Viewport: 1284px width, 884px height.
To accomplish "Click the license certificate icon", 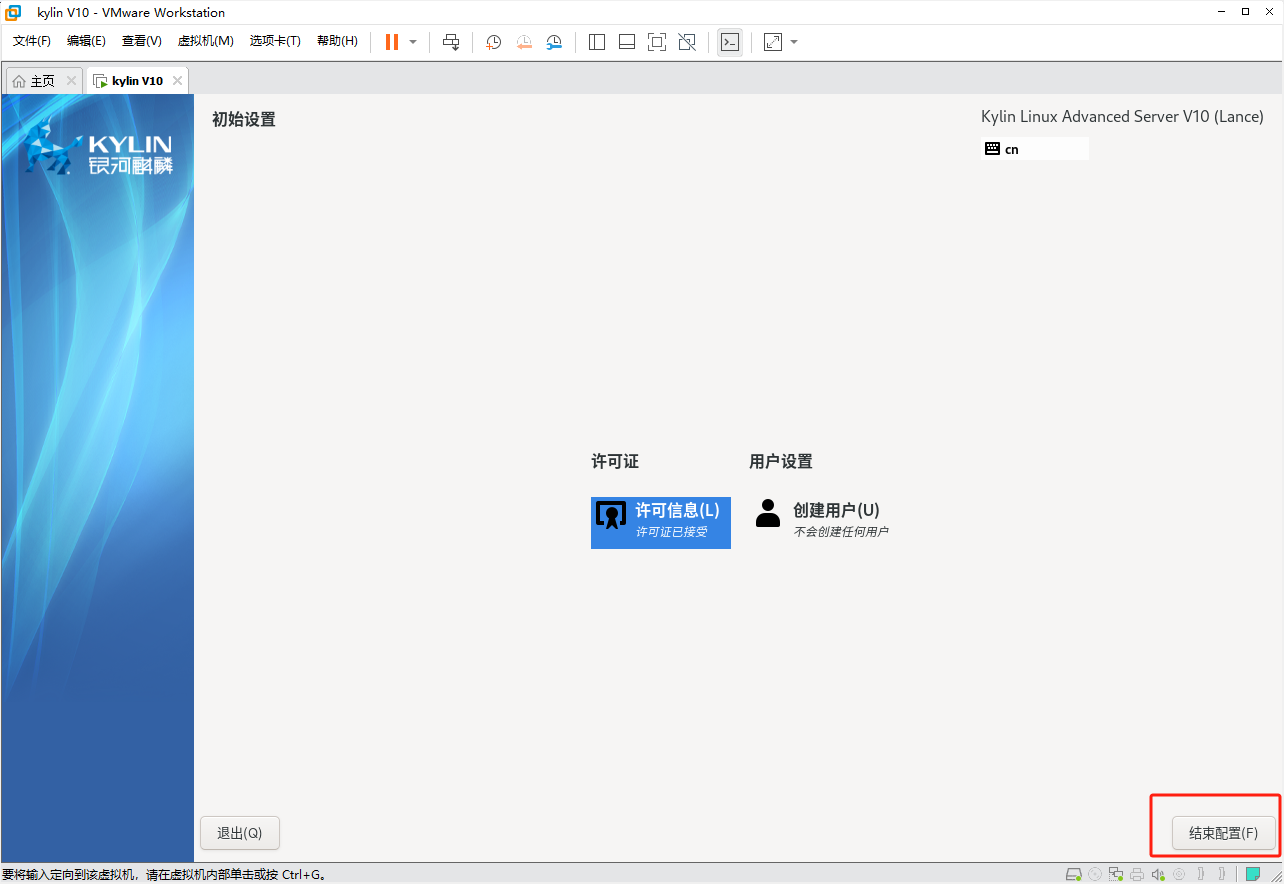I will pyautogui.click(x=611, y=515).
